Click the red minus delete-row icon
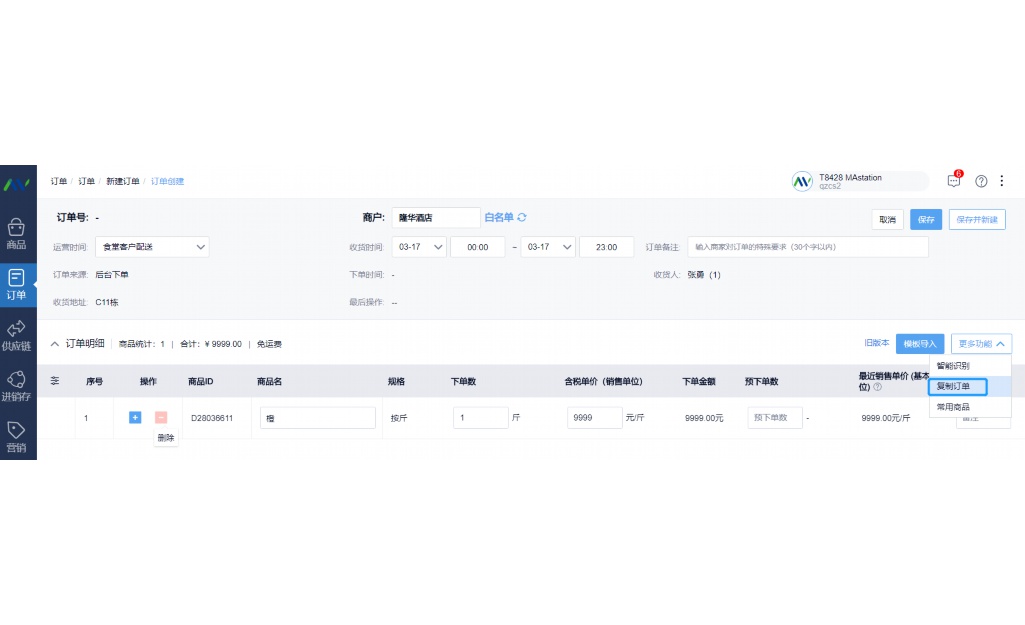This screenshot has width=1025, height=625. click(x=161, y=417)
